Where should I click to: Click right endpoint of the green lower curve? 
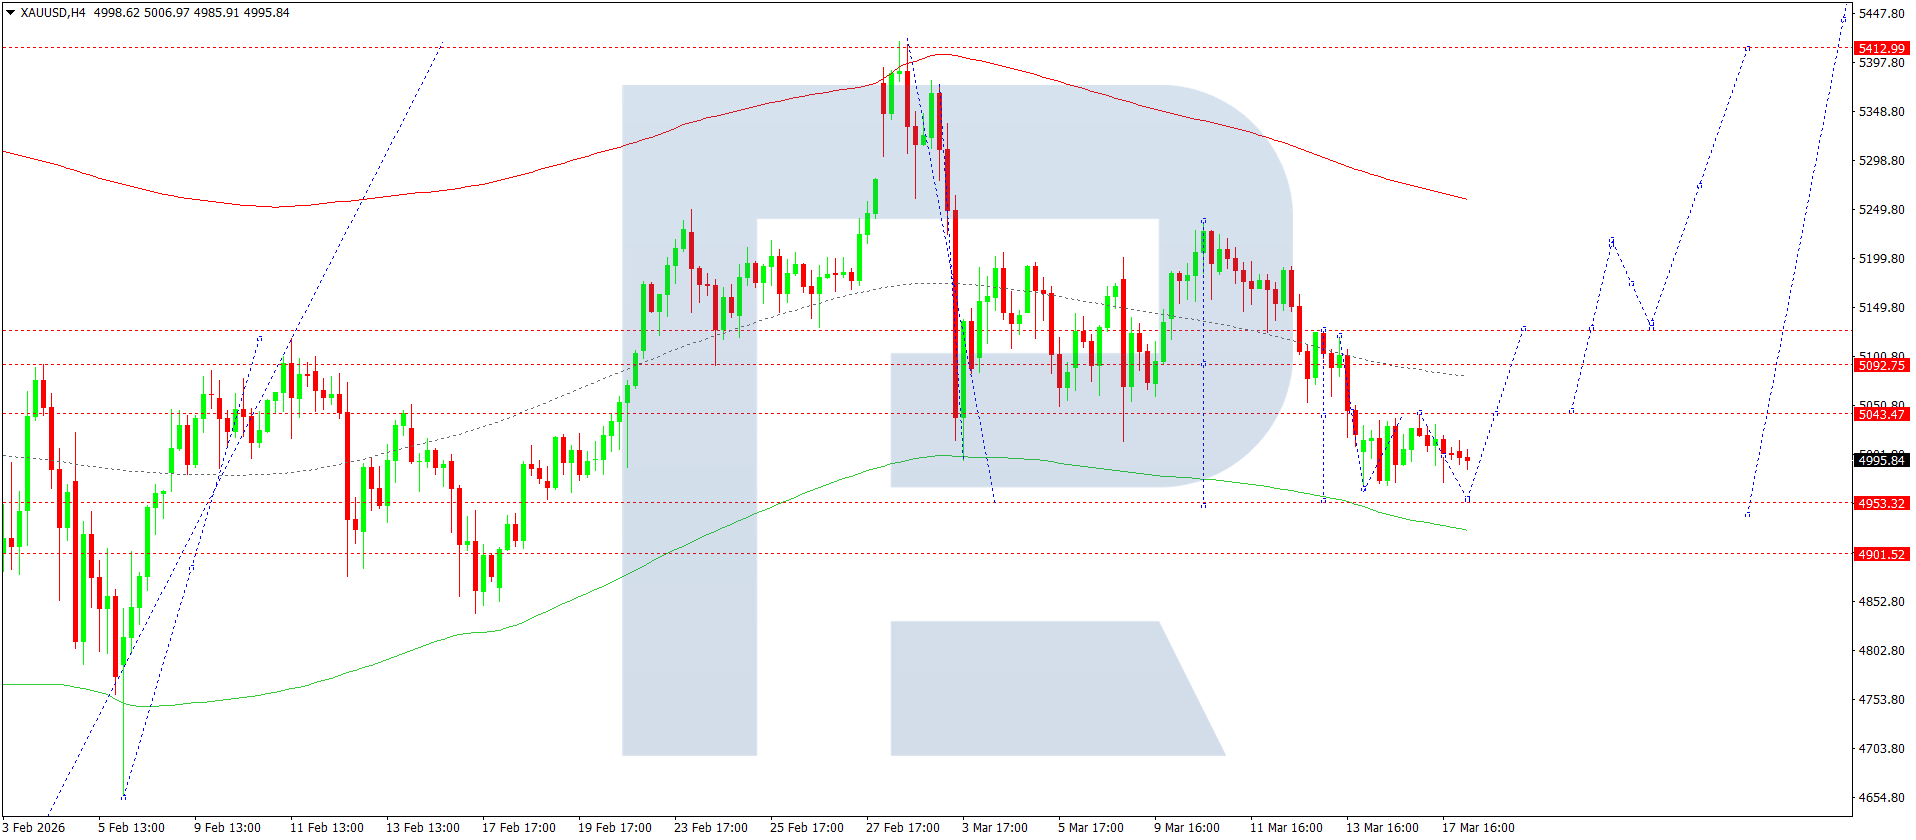(x=1466, y=530)
